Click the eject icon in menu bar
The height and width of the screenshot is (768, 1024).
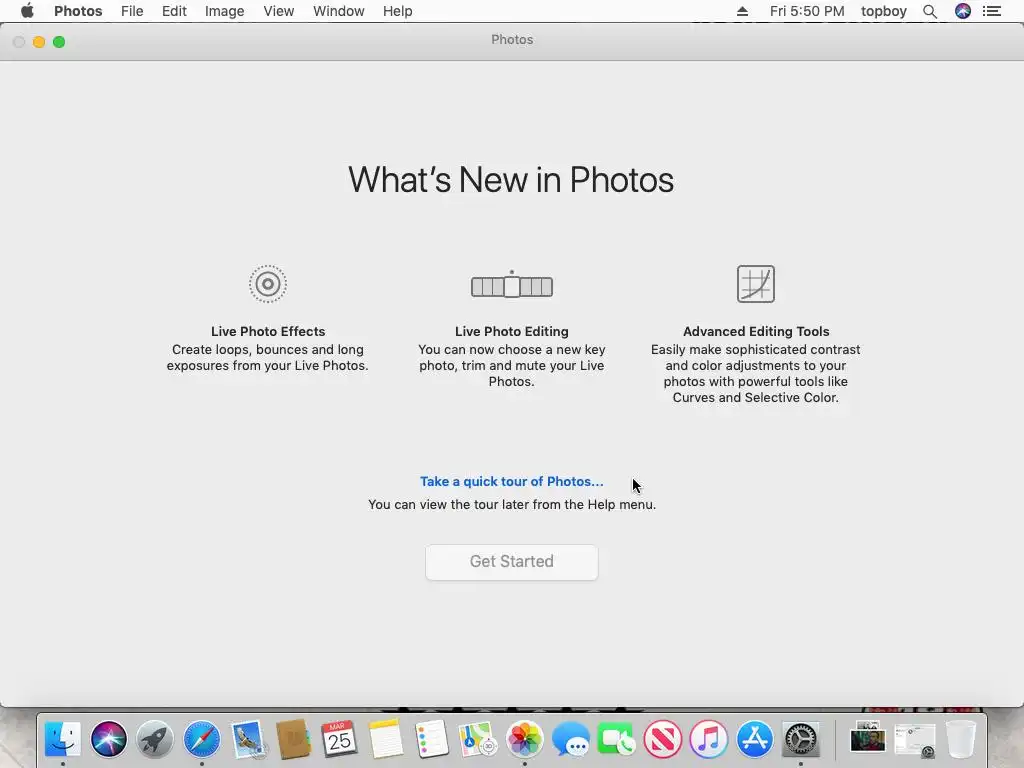tap(742, 11)
